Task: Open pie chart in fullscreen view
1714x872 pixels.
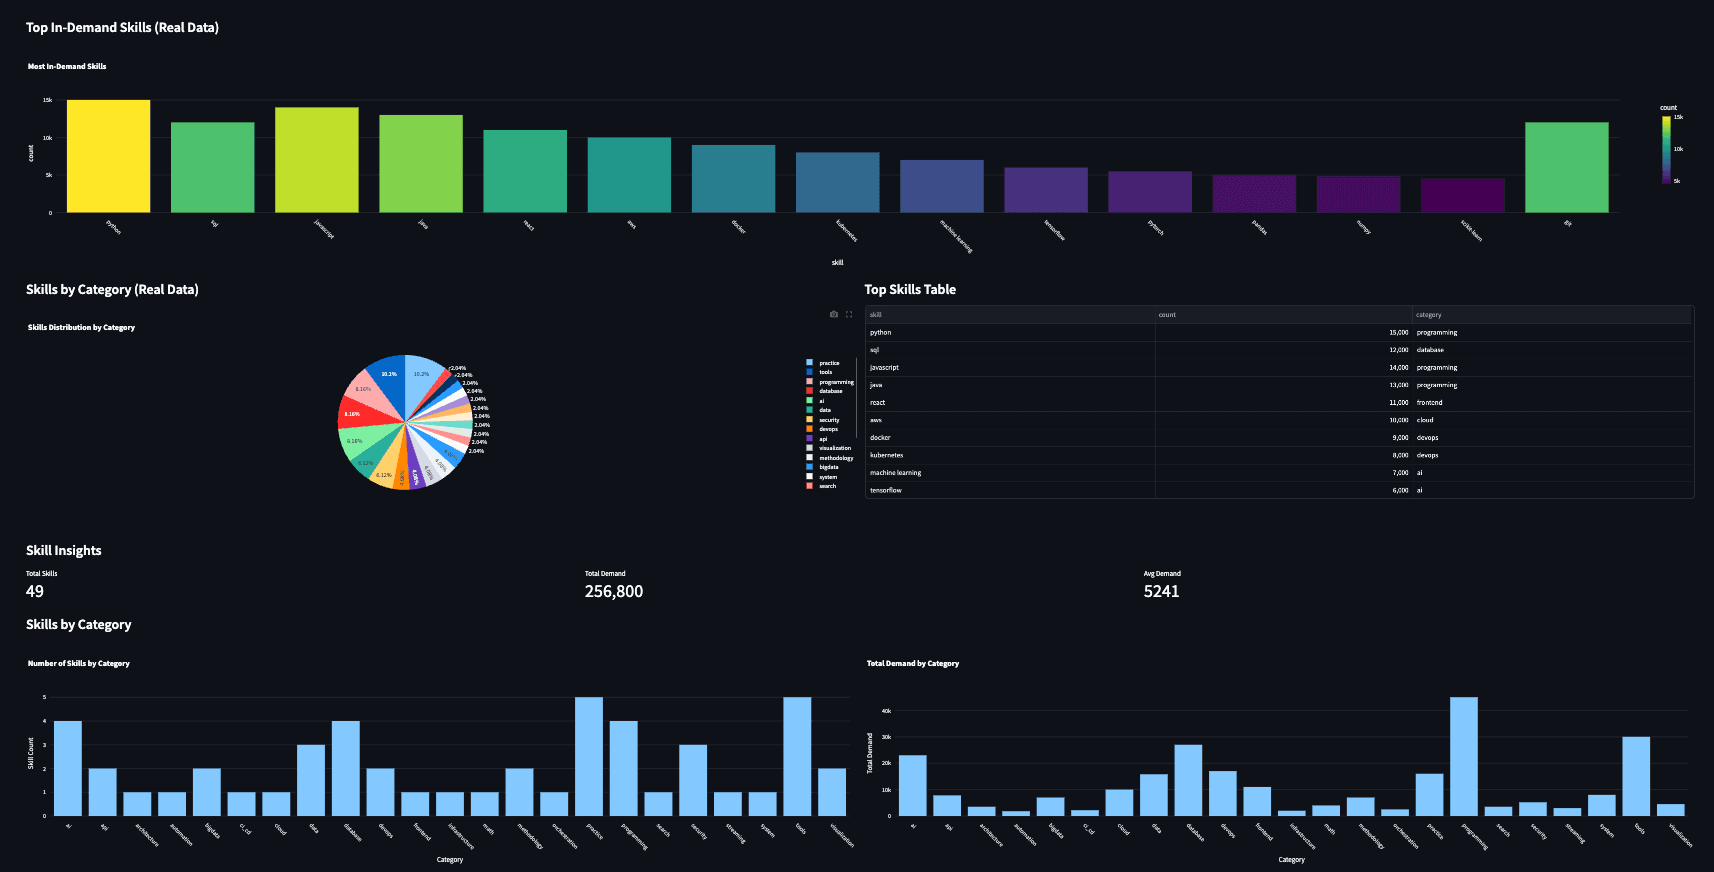Action: click(849, 314)
